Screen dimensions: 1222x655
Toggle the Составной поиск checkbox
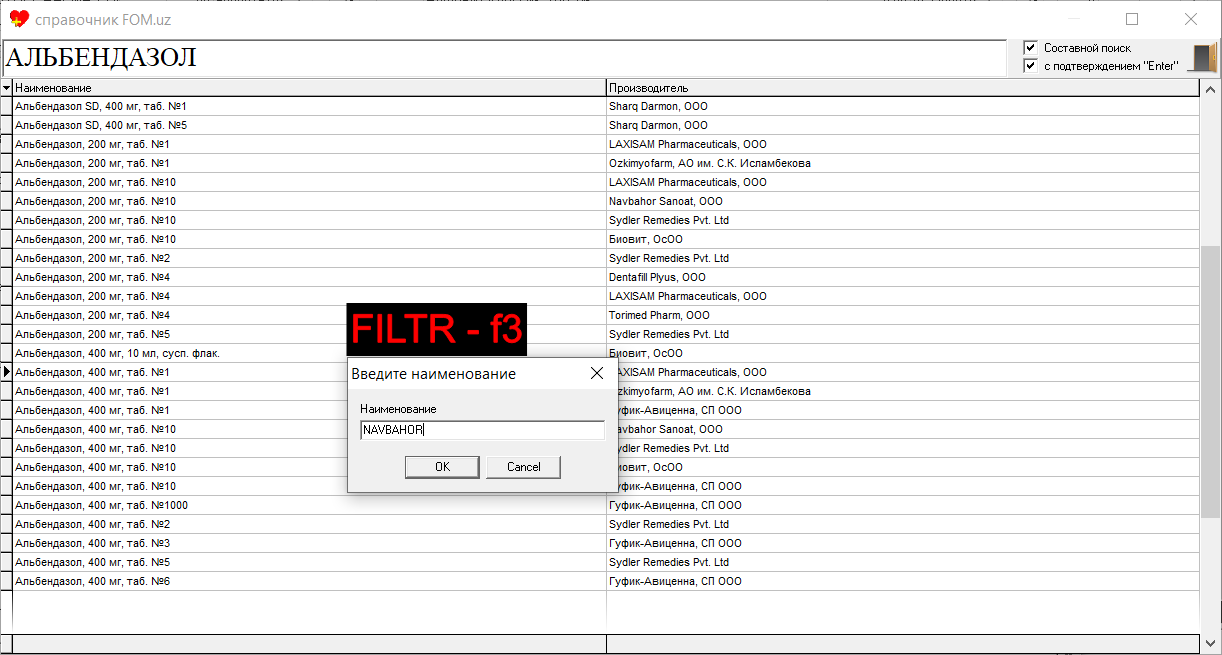[x=1030, y=47]
